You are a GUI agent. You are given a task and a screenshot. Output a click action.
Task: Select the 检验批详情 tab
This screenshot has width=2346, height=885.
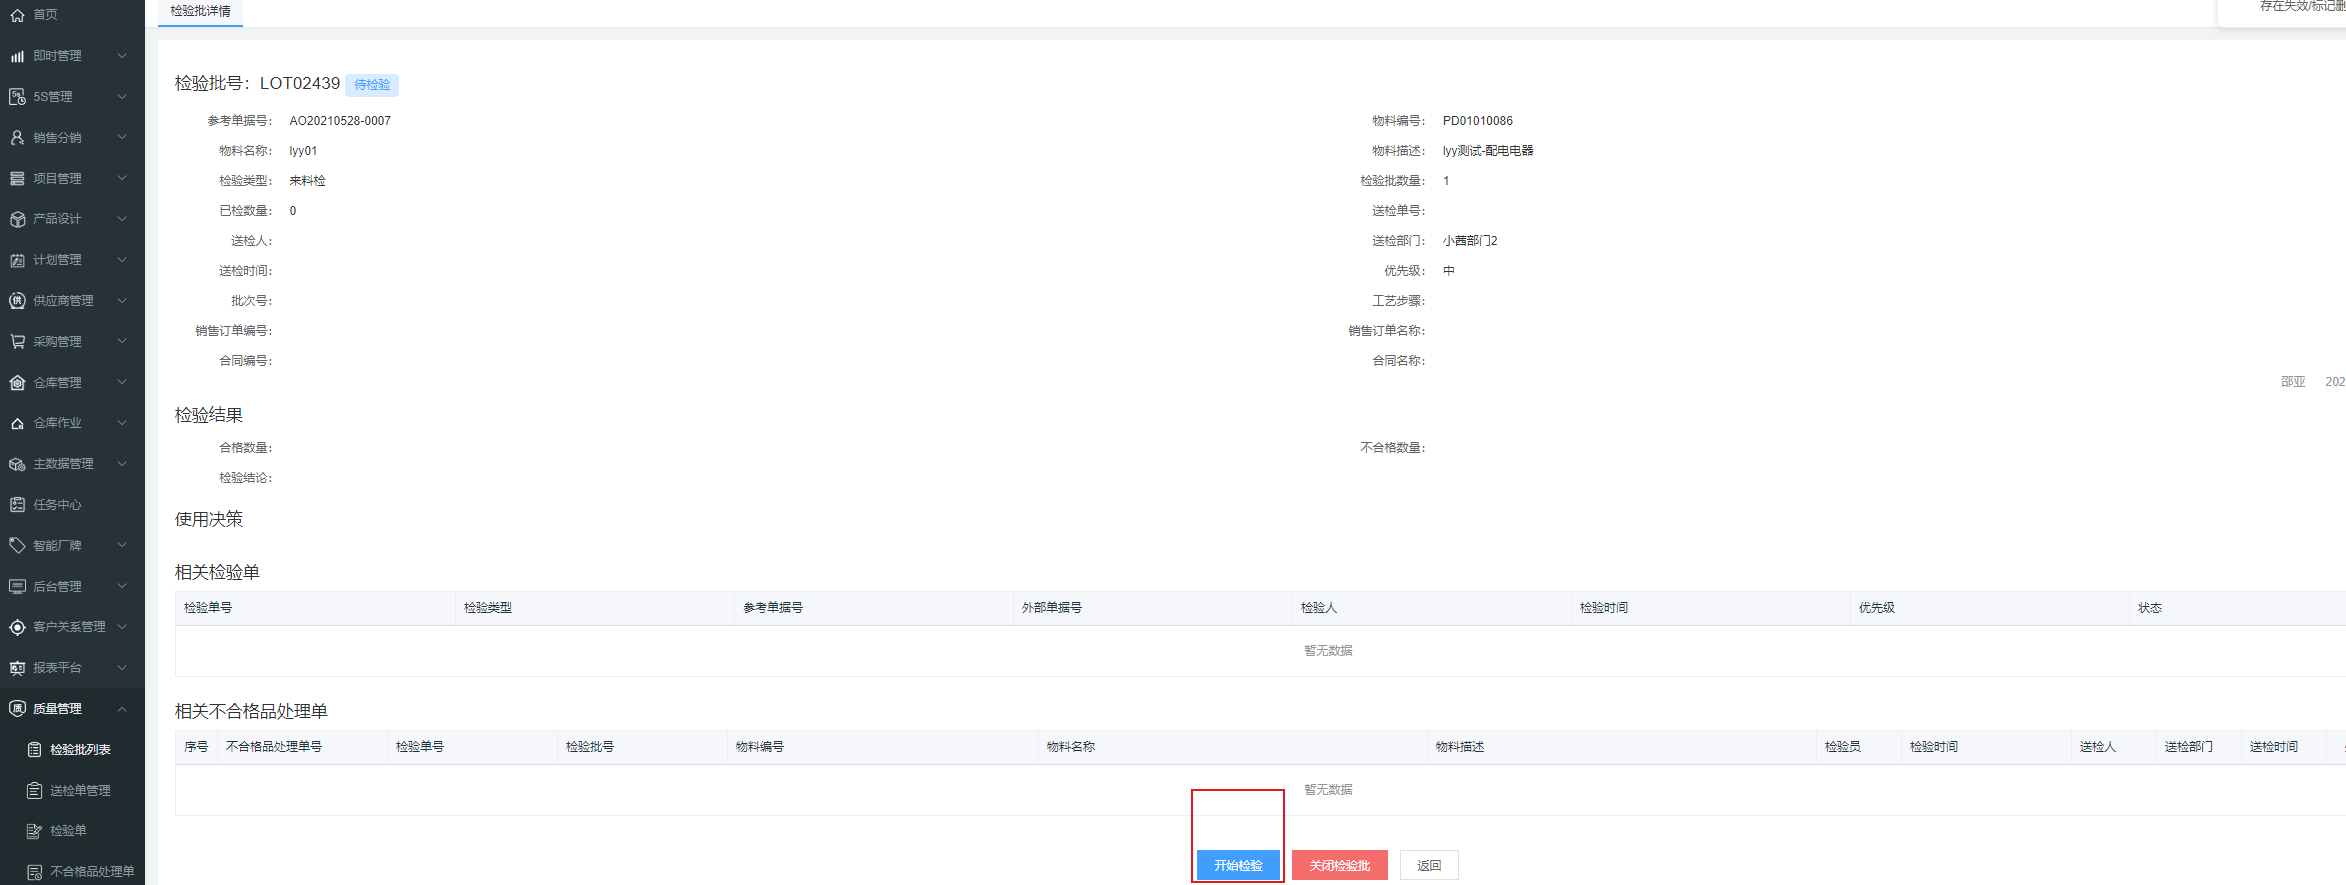tap(200, 12)
